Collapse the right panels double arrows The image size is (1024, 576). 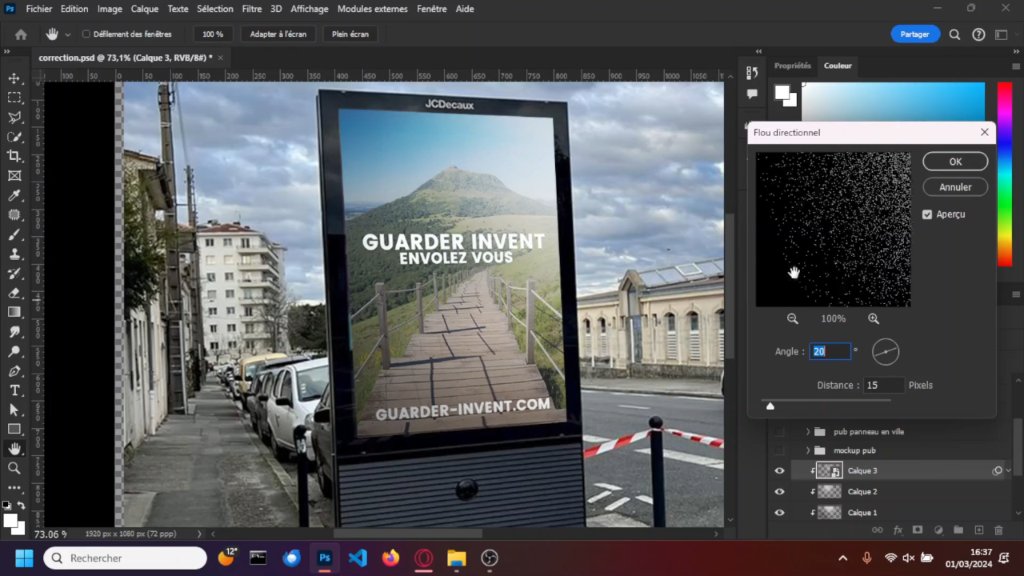1016,52
